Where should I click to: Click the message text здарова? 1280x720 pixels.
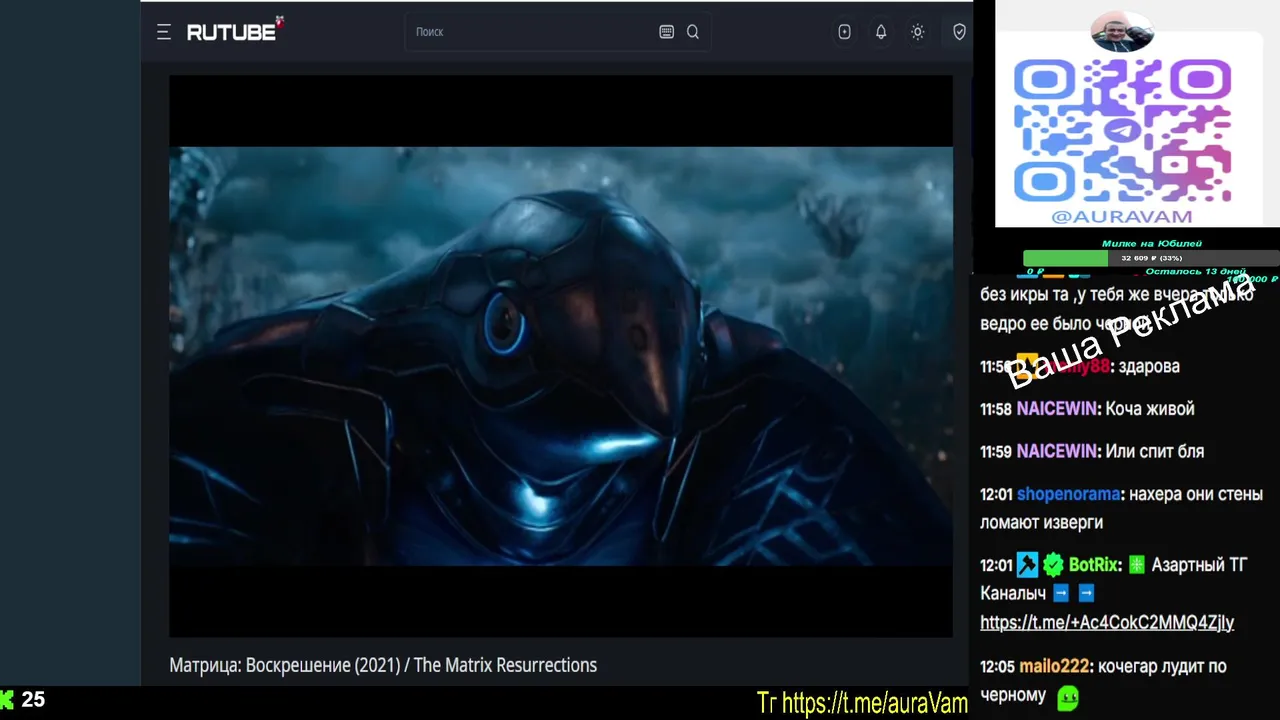coord(1149,366)
